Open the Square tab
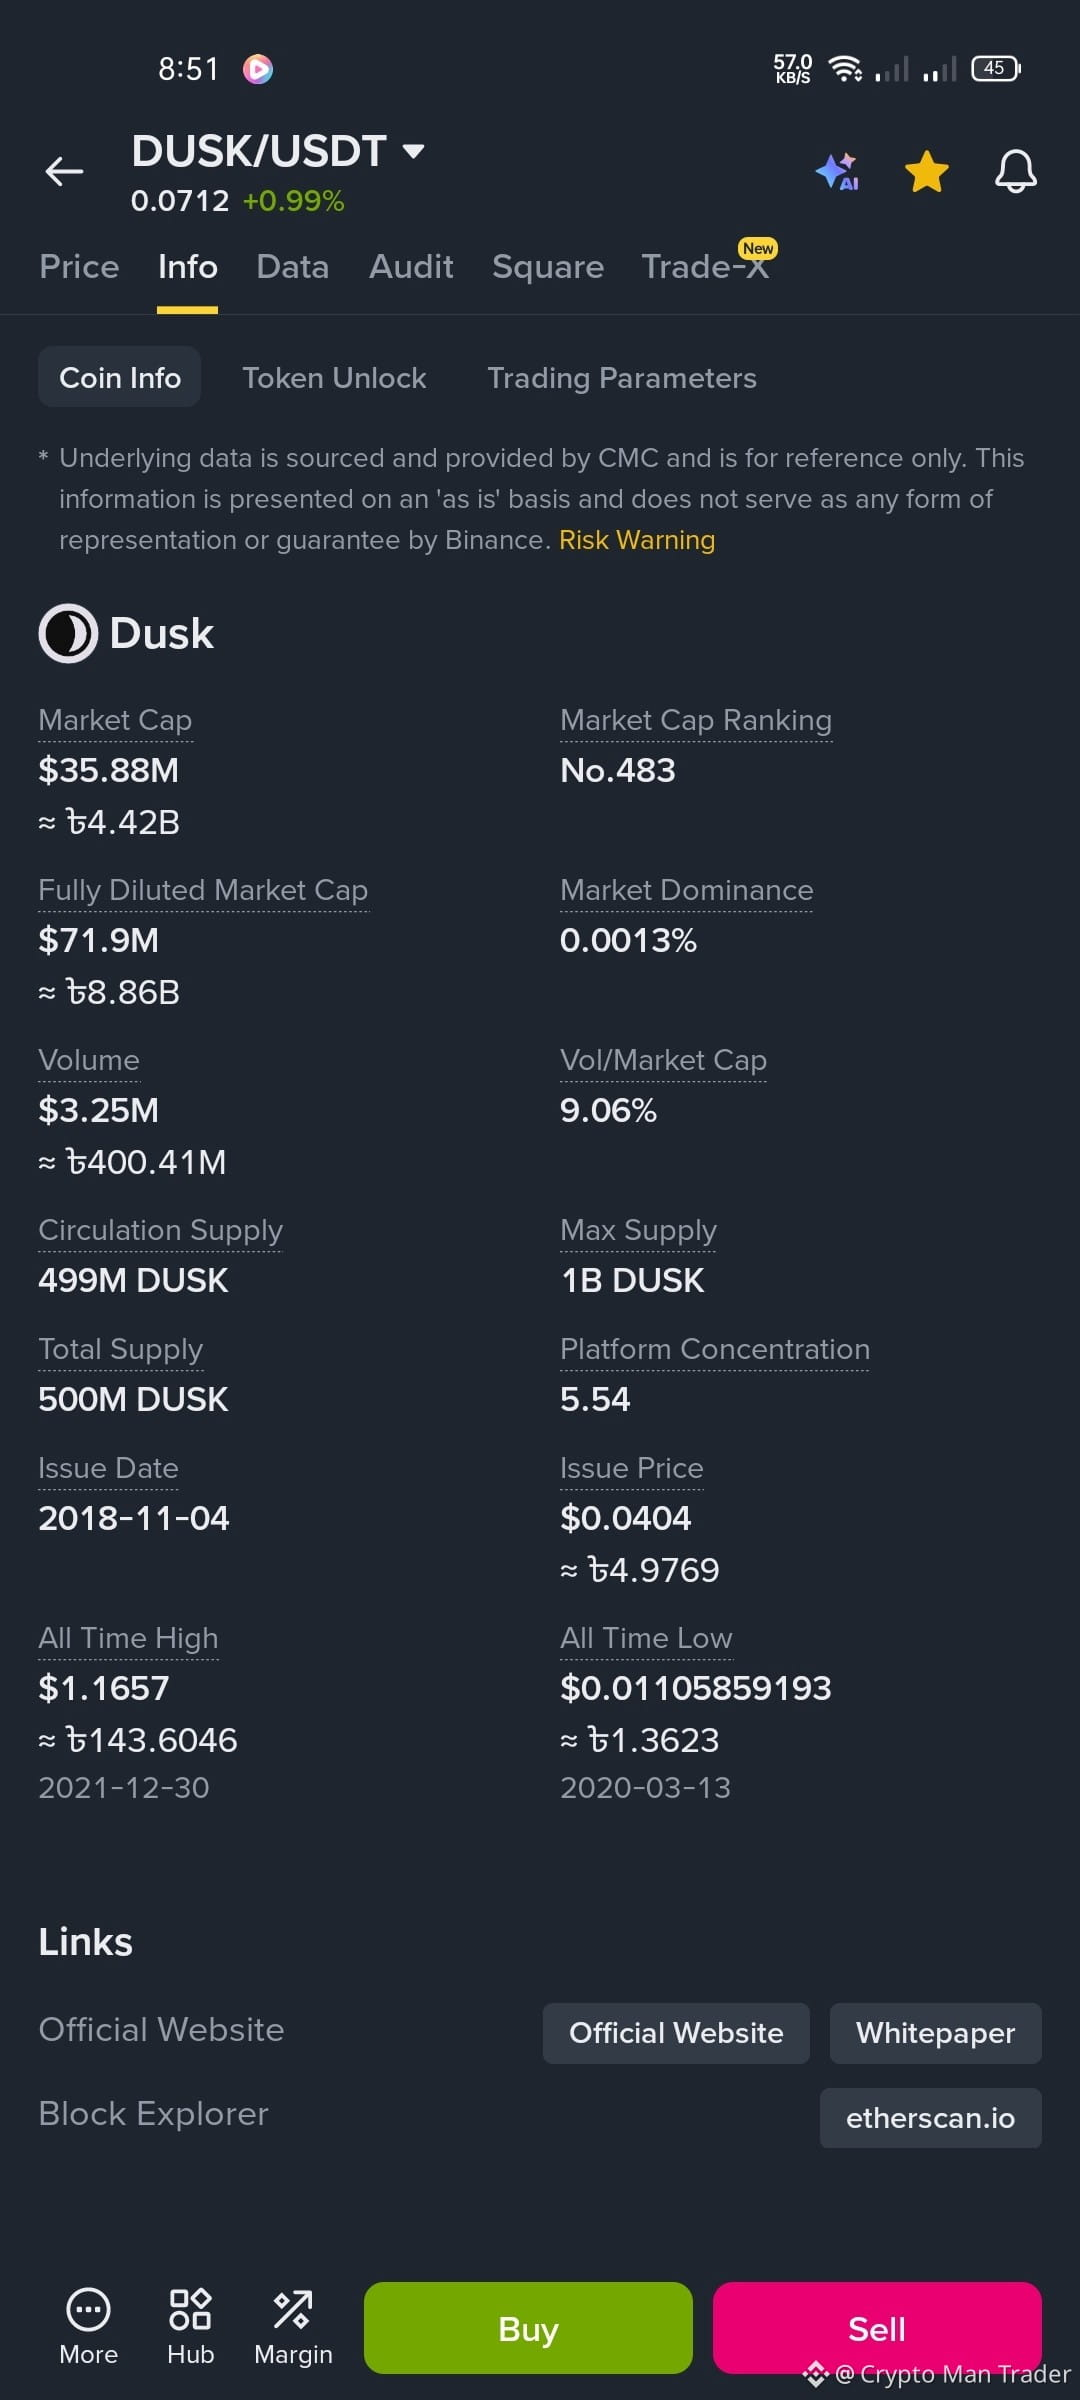Viewport: 1080px width, 2400px height. click(548, 267)
